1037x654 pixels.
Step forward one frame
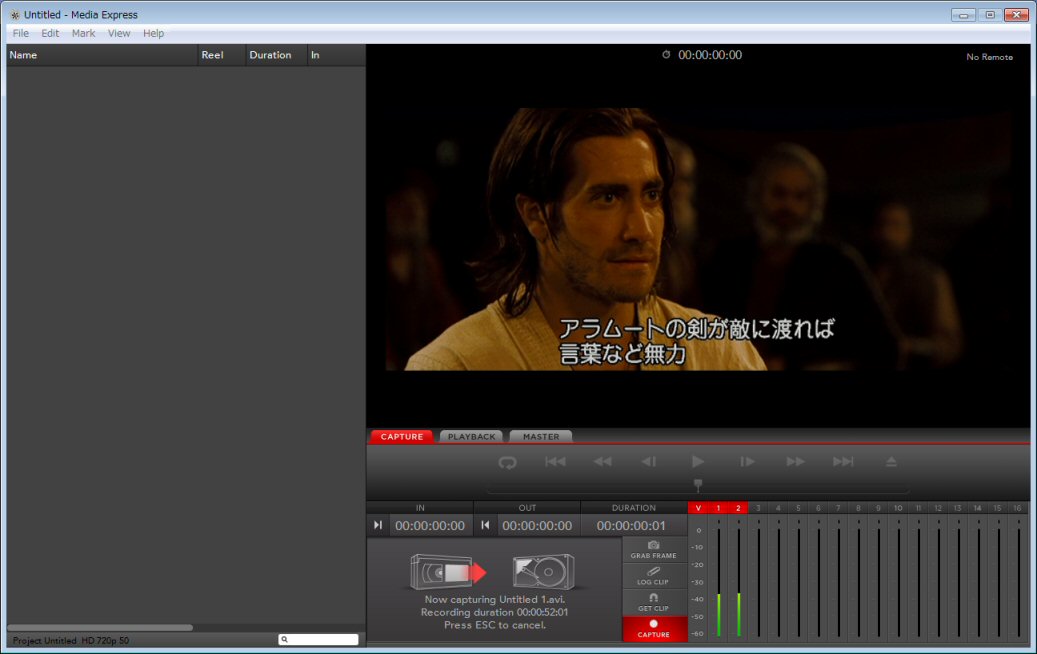747,462
